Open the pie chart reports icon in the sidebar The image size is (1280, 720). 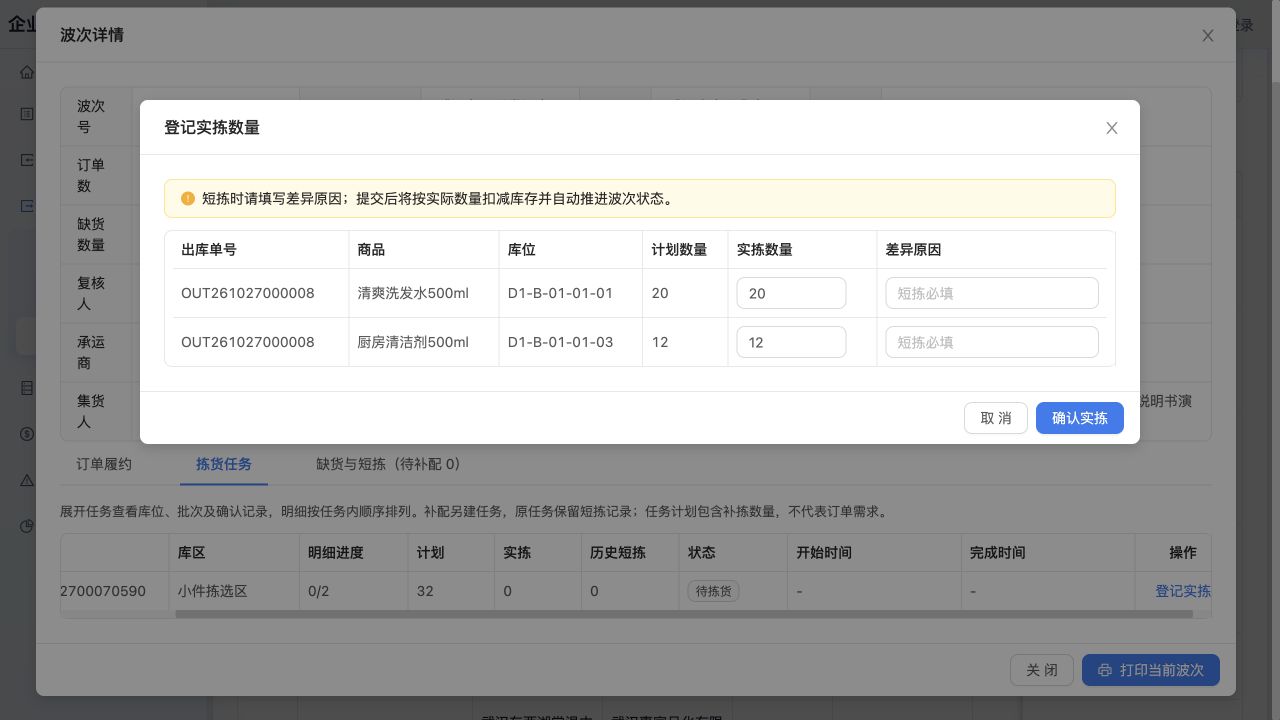pos(27,526)
